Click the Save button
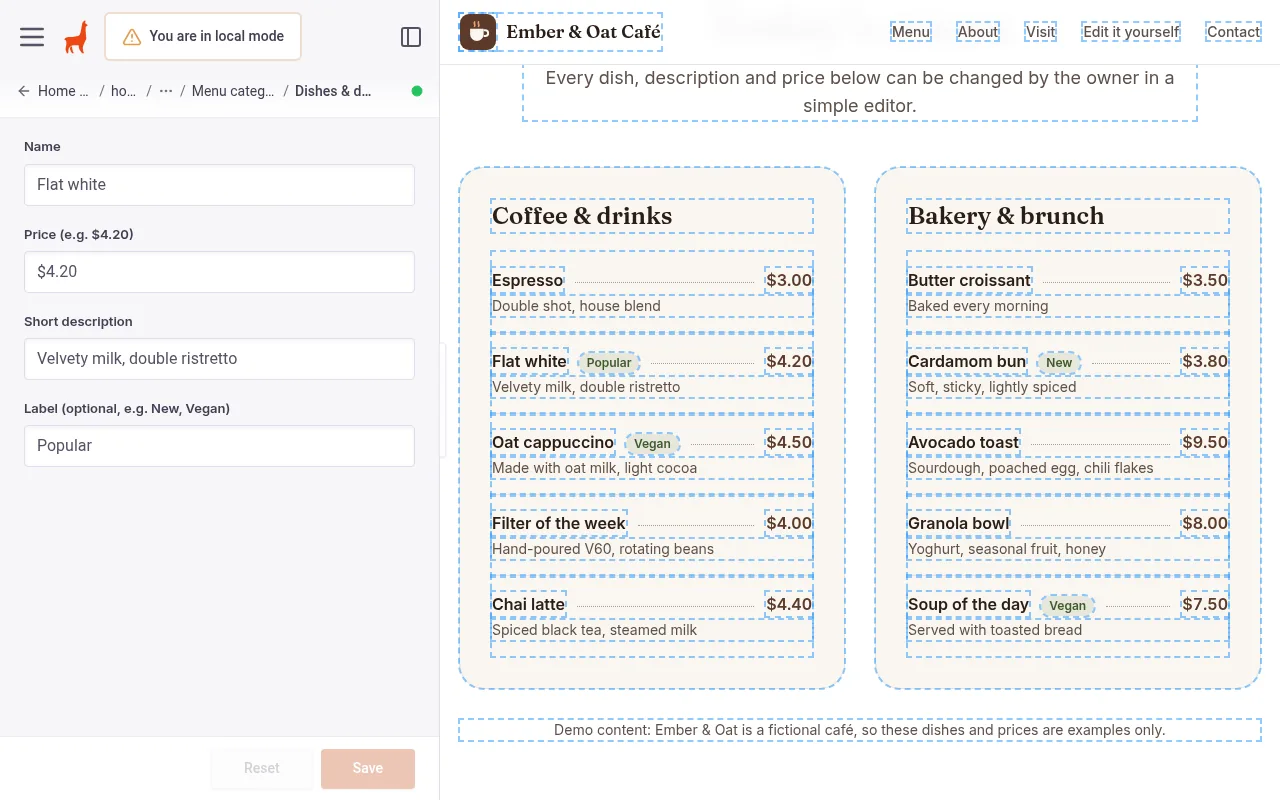Image resolution: width=1280 pixels, height=800 pixels. 368,768
